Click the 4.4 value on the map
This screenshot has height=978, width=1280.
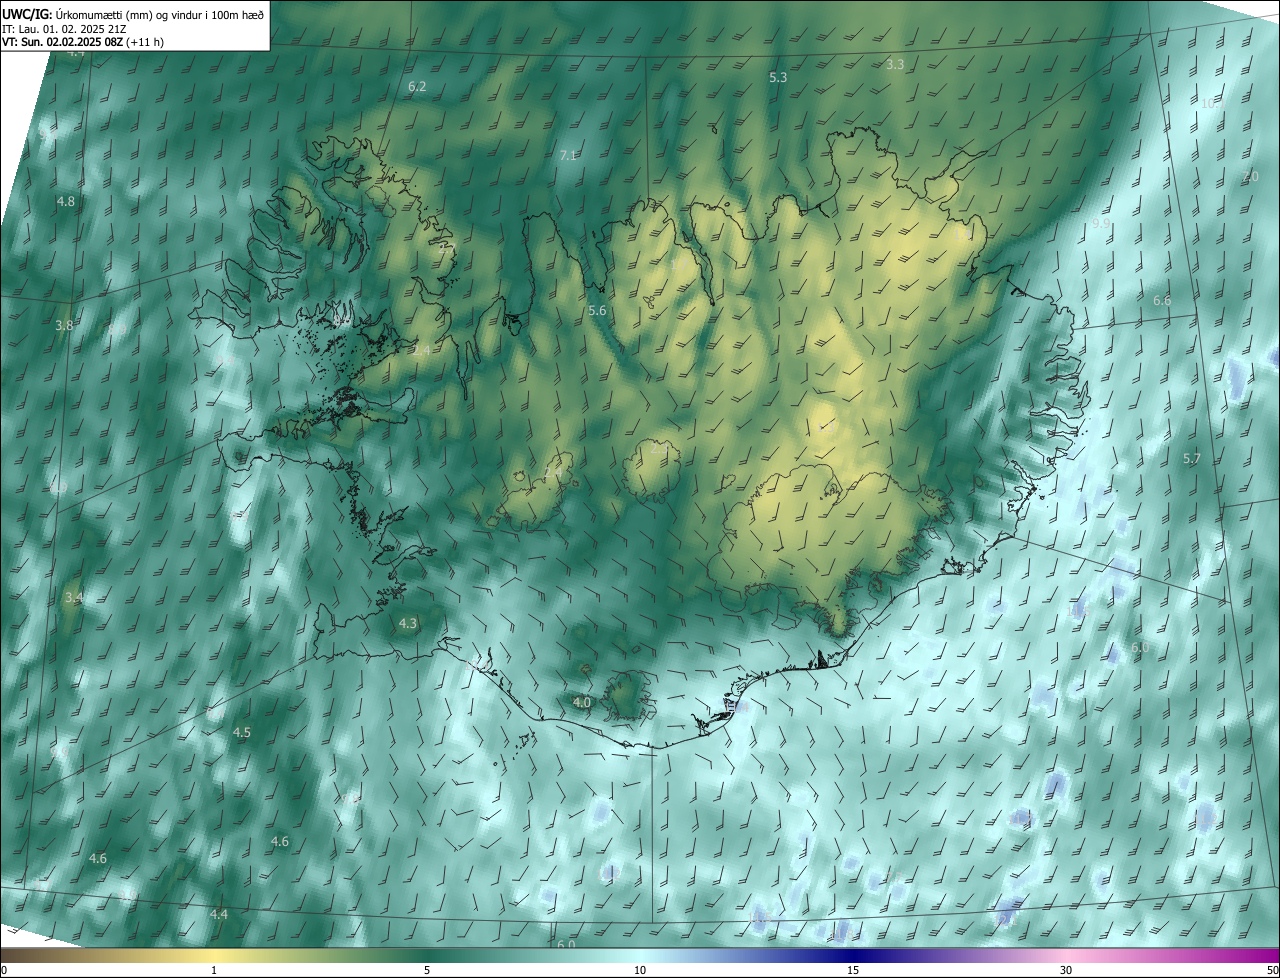click(x=219, y=914)
